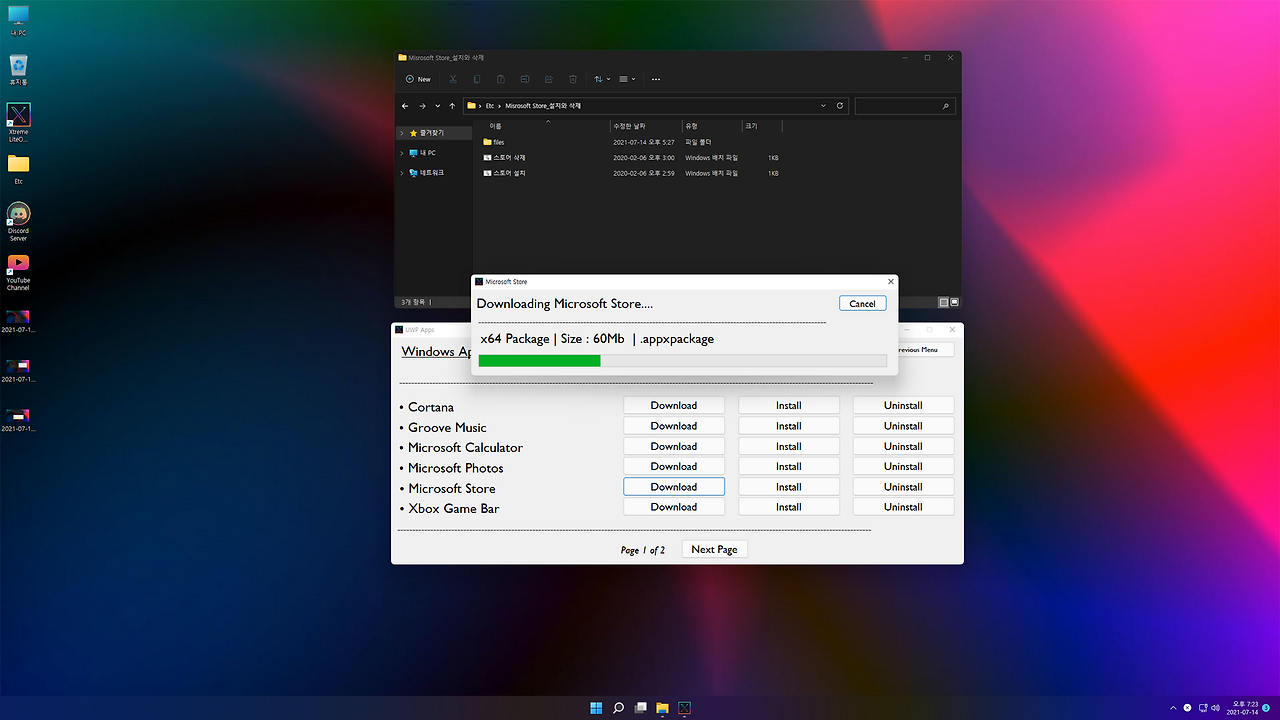This screenshot has width=1280, height=720.
Task: Cancel the Microsoft Store download
Action: (862, 303)
